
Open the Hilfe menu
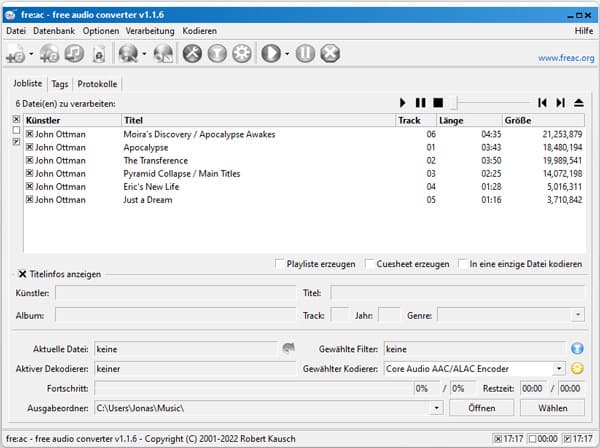click(584, 31)
